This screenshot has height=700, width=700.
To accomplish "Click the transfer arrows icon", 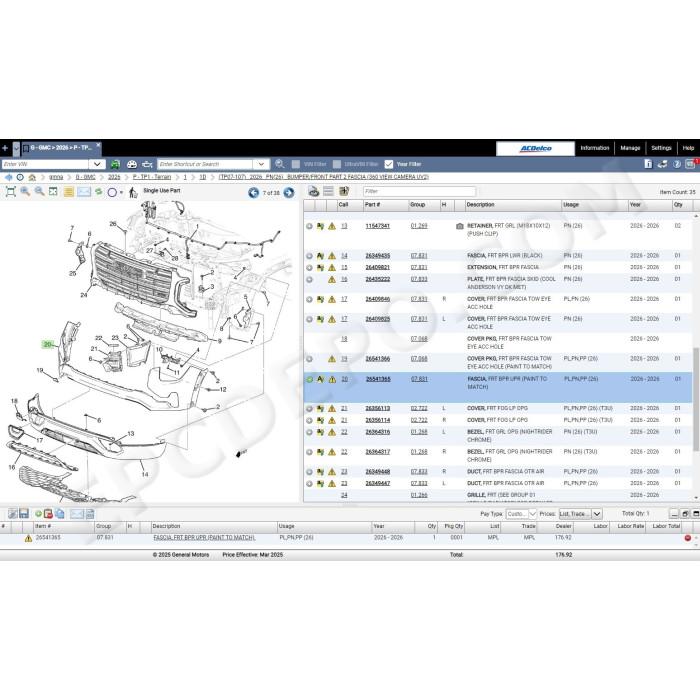I will tap(662, 164).
